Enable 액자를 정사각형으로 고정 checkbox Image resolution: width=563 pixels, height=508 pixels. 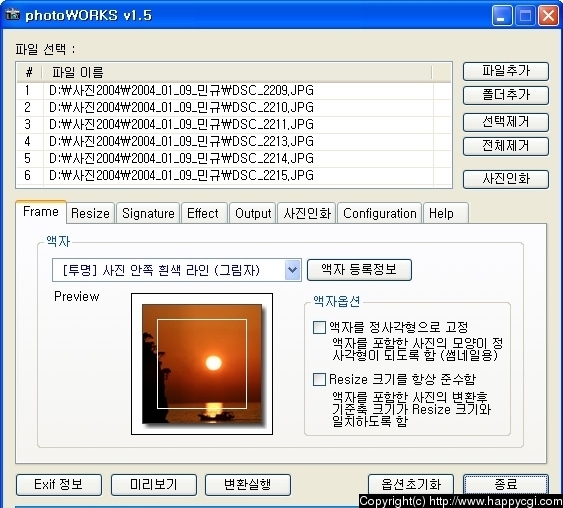pyautogui.click(x=319, y=327)
